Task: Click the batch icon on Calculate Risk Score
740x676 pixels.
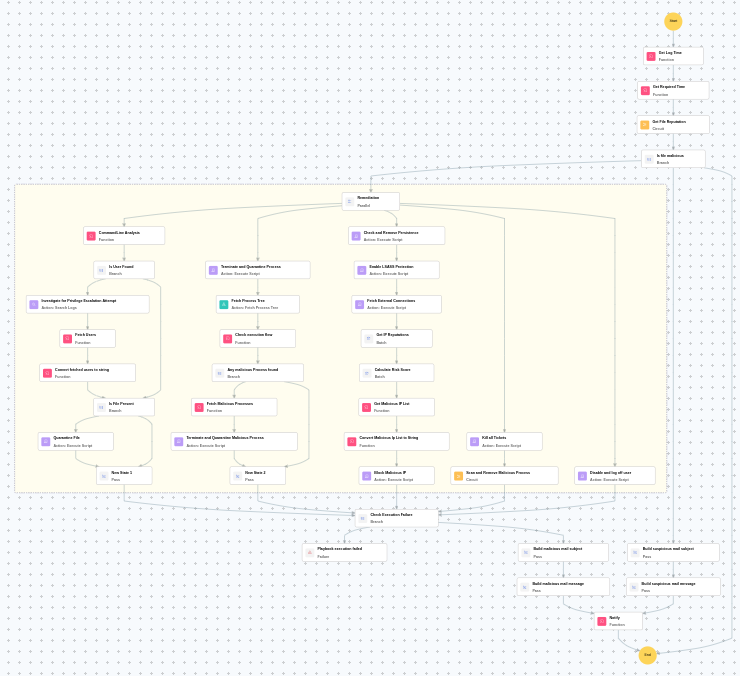Action: pos(367,373)
